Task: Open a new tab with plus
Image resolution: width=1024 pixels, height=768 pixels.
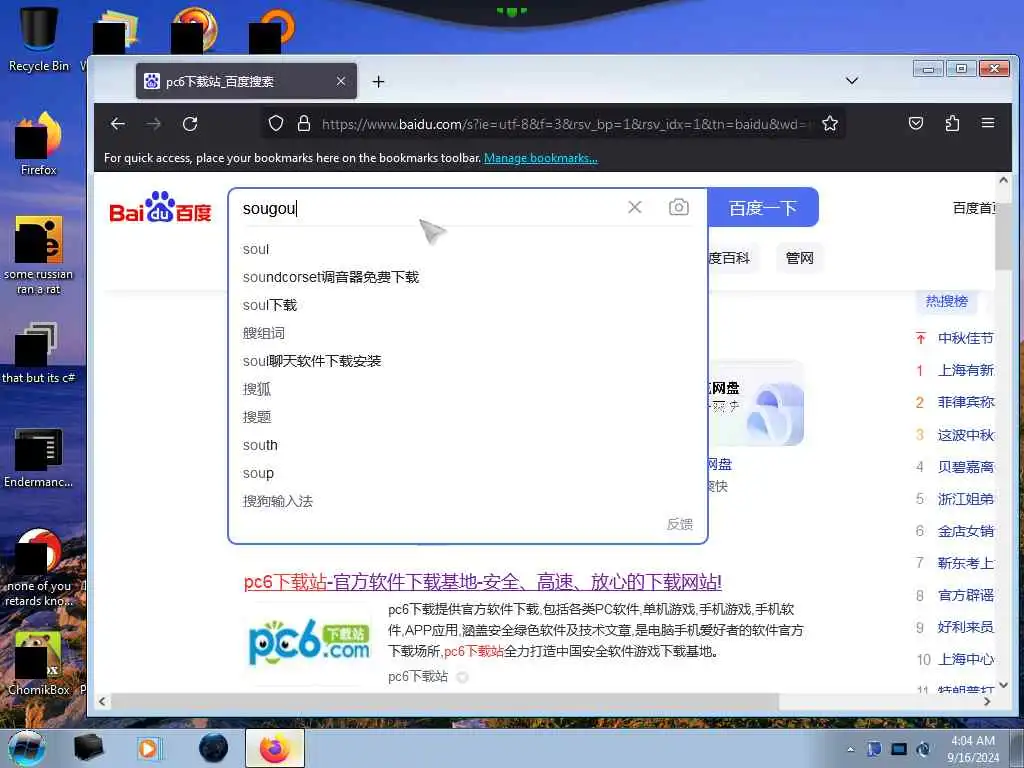Action: (378, 82)
